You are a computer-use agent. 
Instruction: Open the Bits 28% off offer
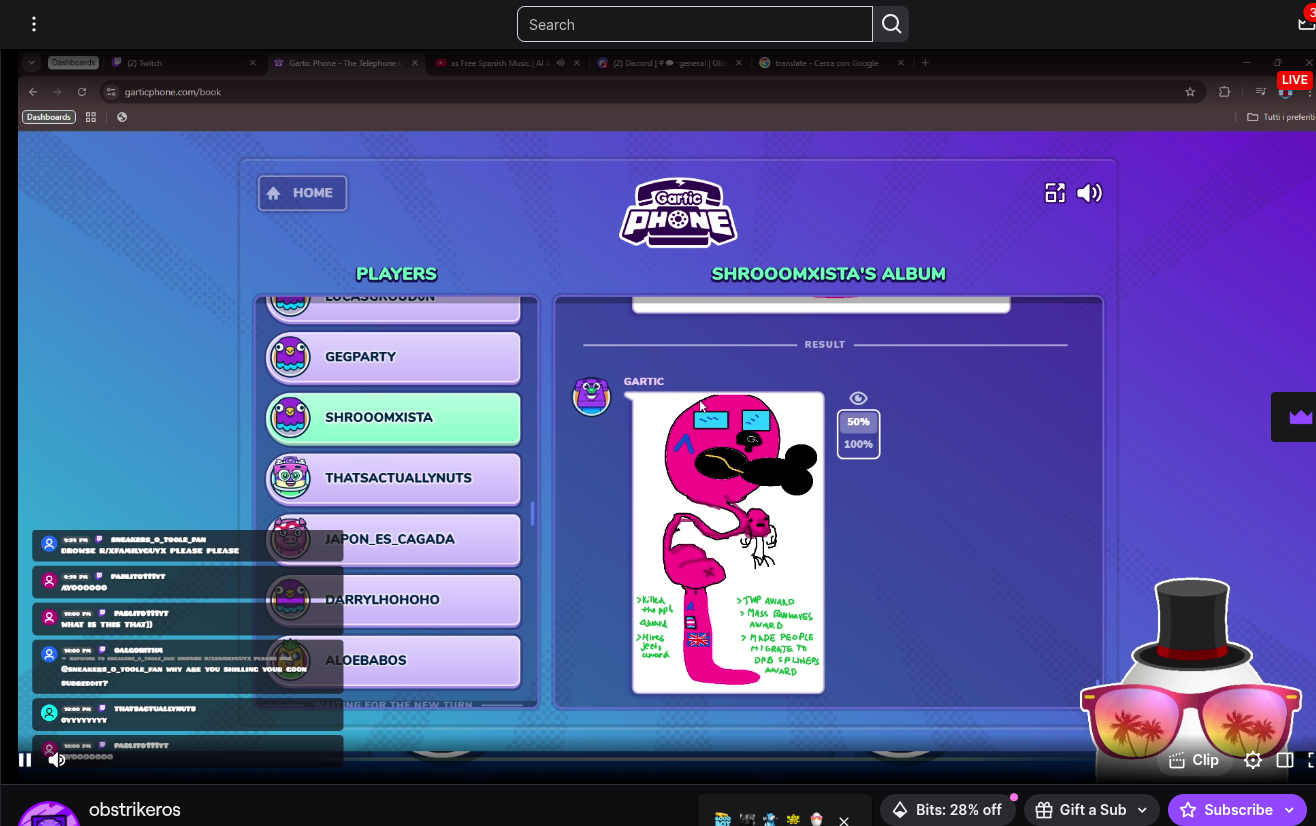(x=947, y=810)
